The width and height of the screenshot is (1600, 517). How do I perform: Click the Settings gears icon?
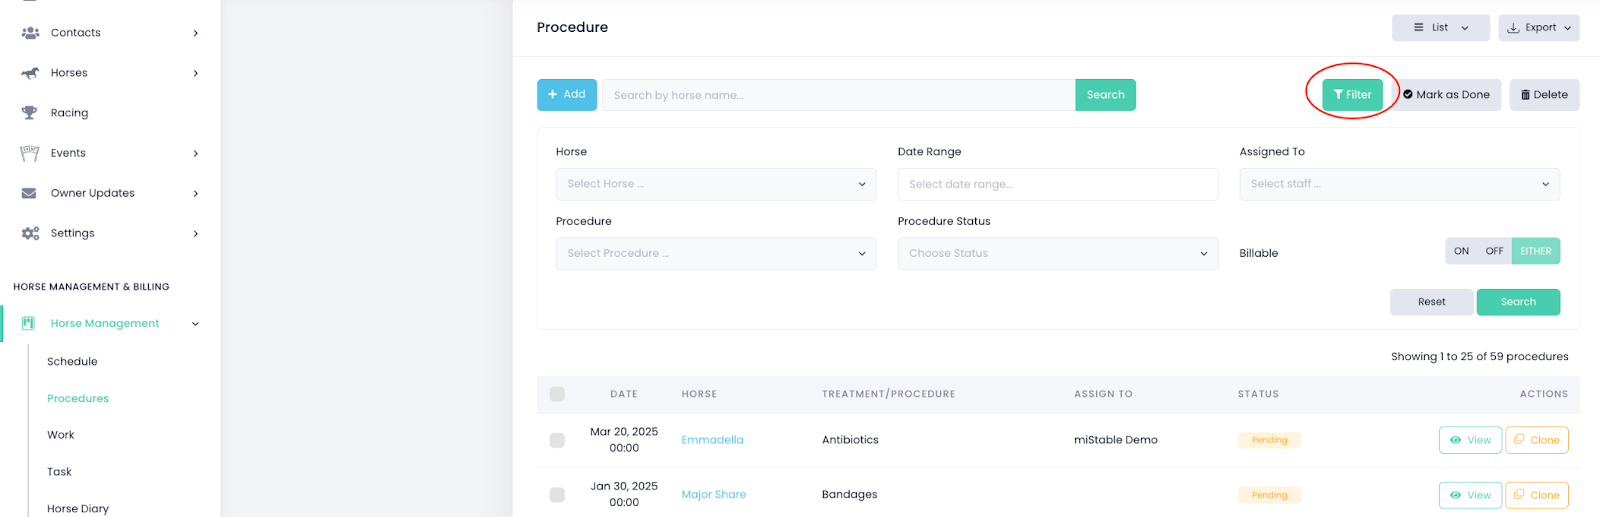30,233
